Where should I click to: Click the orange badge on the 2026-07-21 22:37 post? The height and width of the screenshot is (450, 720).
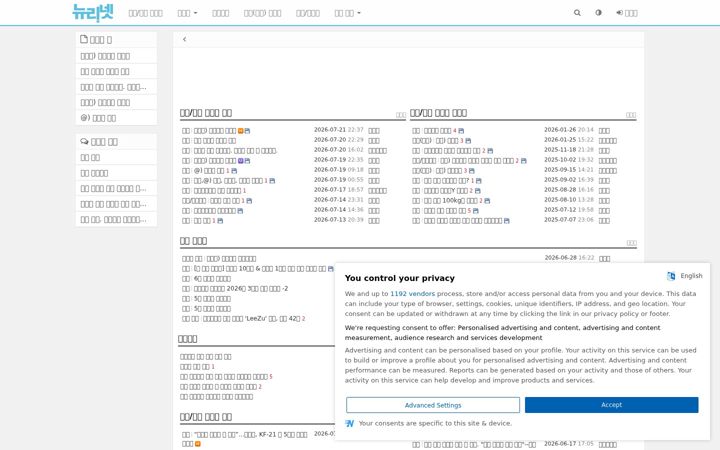241,131
